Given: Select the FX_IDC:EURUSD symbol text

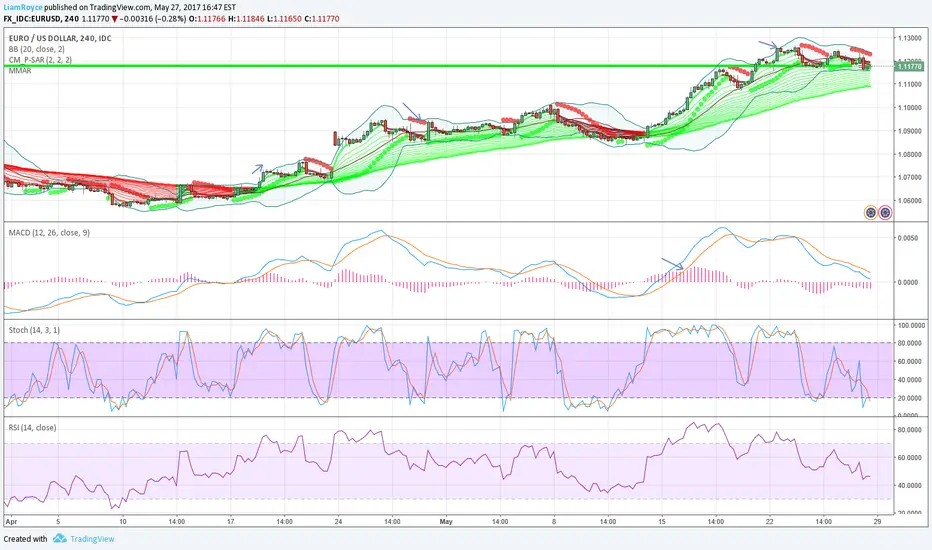Looking at the screenshot, I should (40, 18).
